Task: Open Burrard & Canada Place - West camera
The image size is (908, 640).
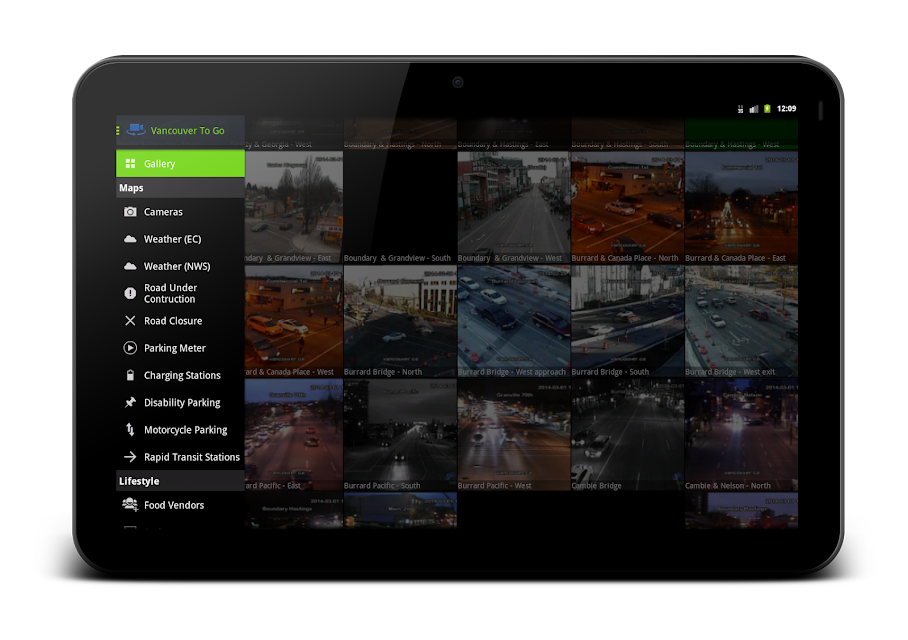Action: pyautogui.click(x=294, y=321)
